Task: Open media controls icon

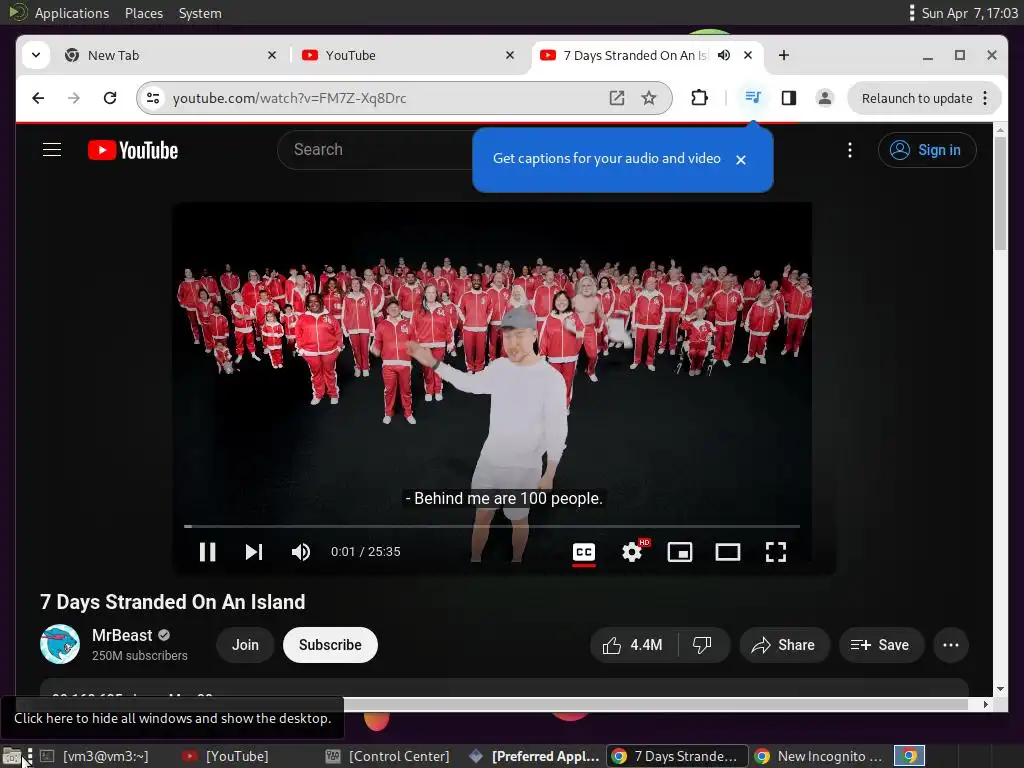Action: coord(753,98)
